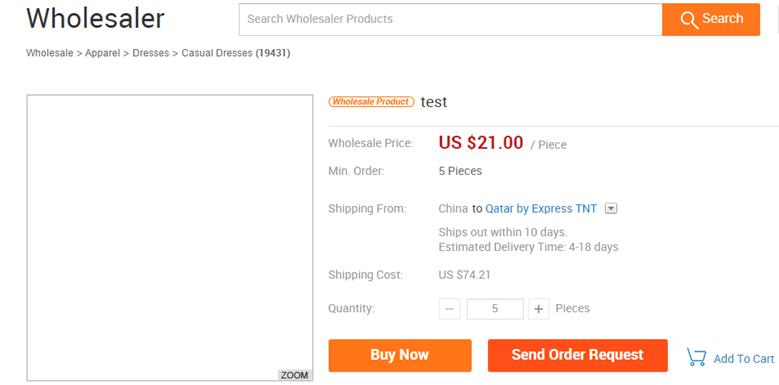The image size is (779, 385).
Task: Go to Apparel breadcrumb category
Action: coord(102,53)
